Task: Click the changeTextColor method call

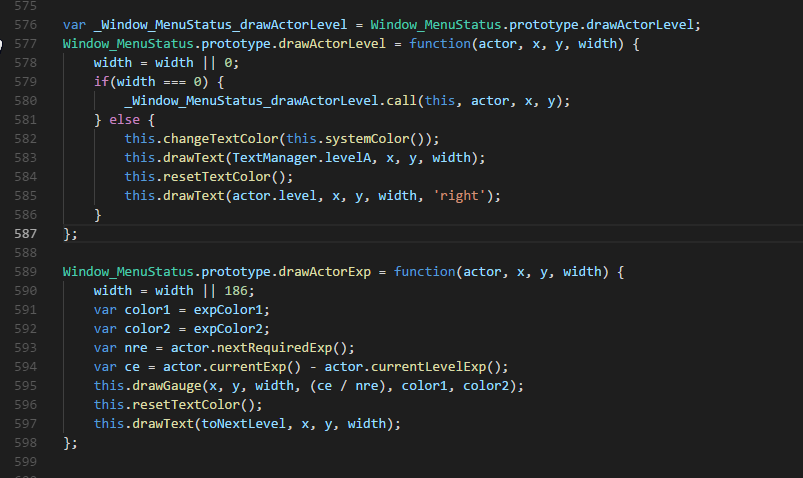Action: [221, 139]
